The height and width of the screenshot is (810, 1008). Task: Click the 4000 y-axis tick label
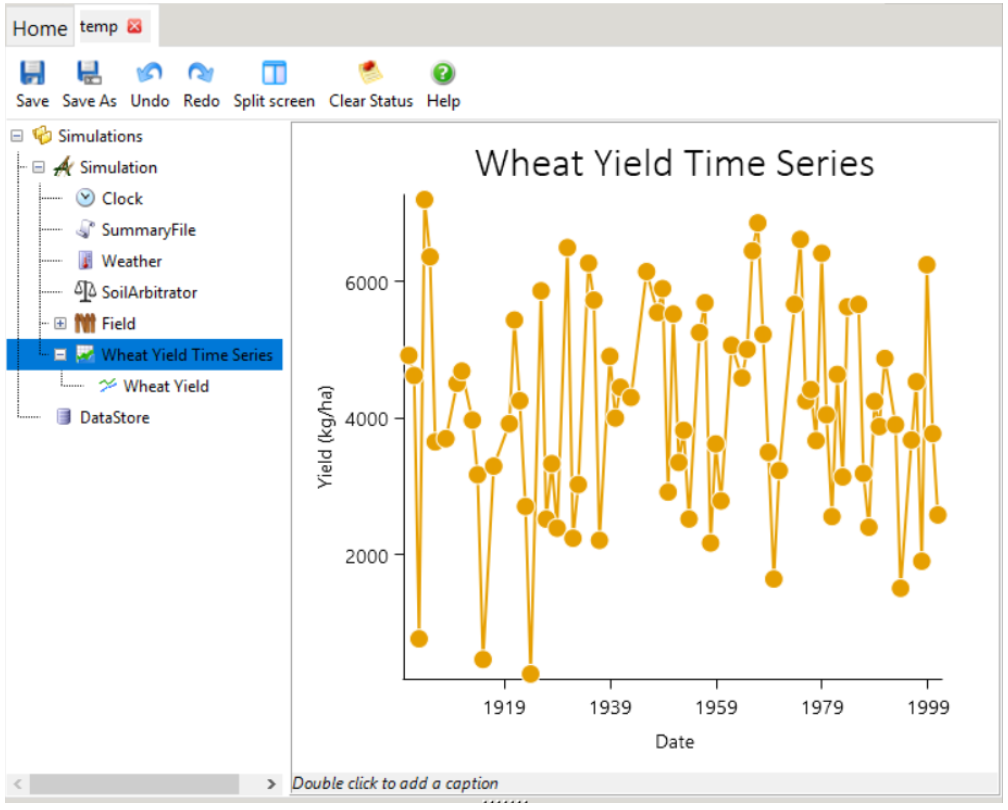[x=366, y=420]
